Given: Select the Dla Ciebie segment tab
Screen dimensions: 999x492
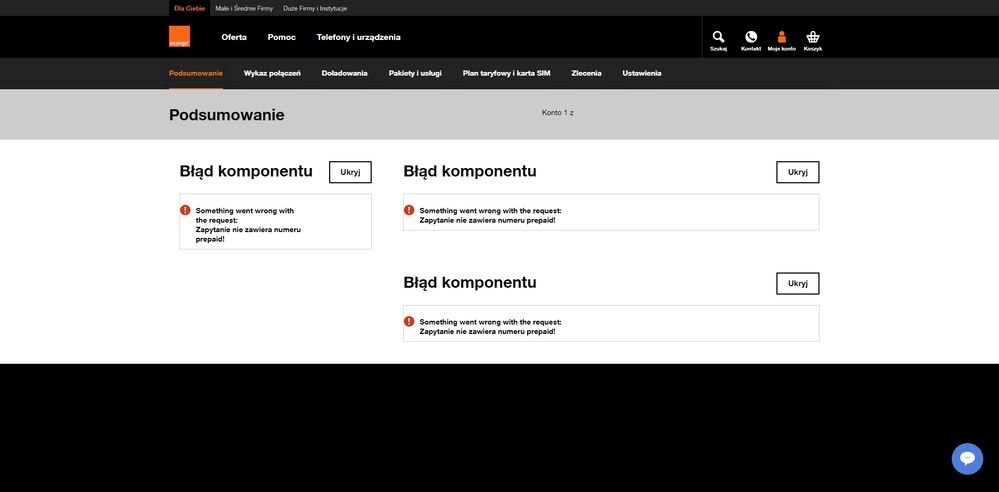Looking at the screenshot, I should 189,8.
